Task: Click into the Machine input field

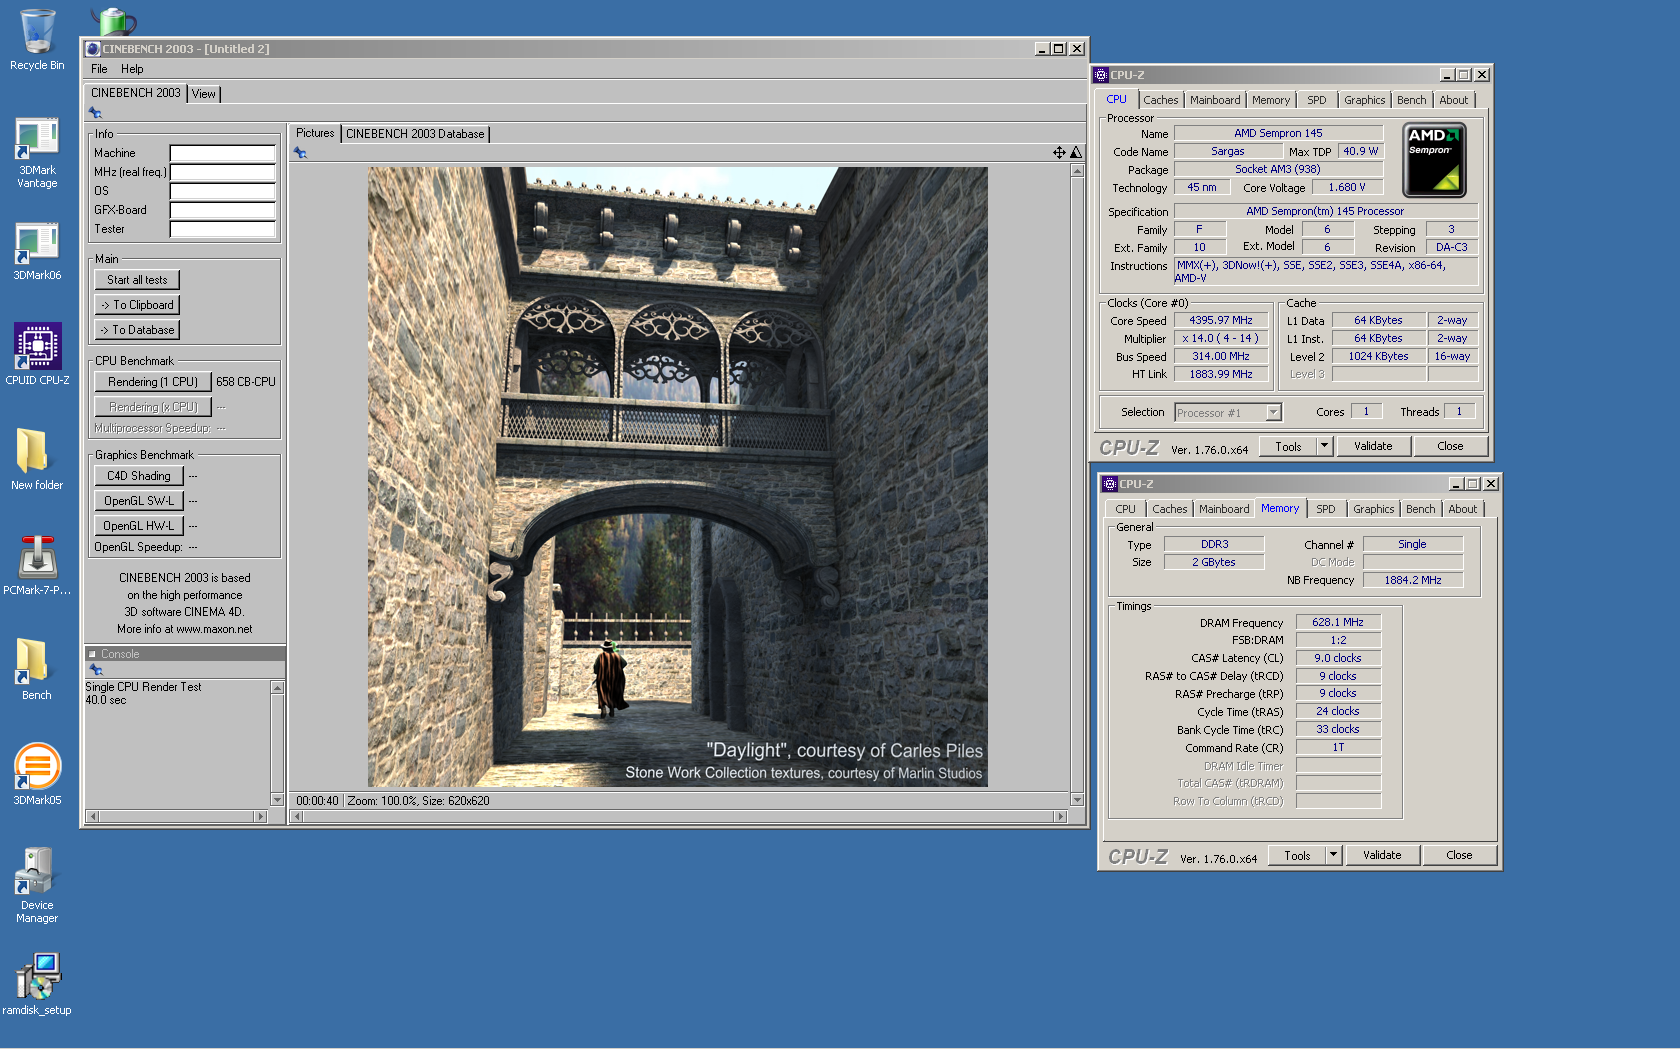Action: (x=222, y=153)
